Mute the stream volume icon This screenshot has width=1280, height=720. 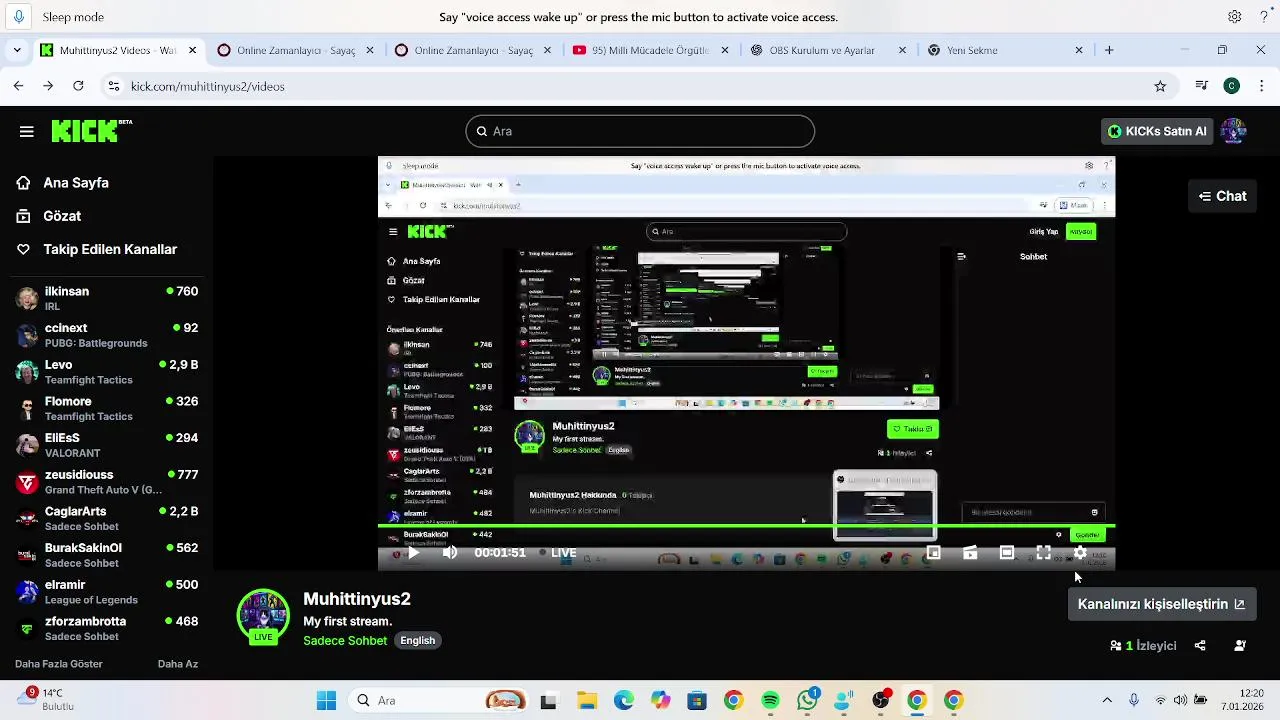pyautogui.click(x=450, y=552)
